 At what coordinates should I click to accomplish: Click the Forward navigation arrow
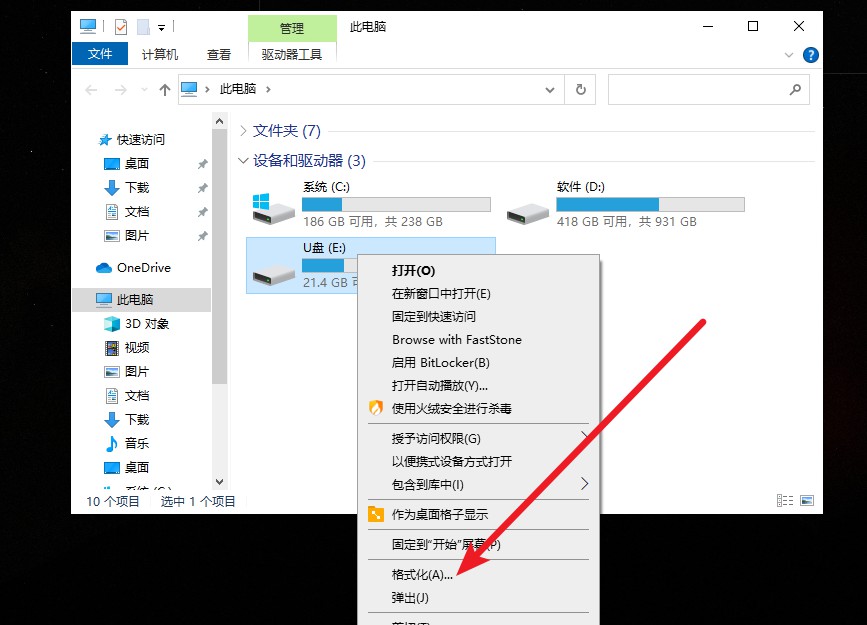(121, 90)
